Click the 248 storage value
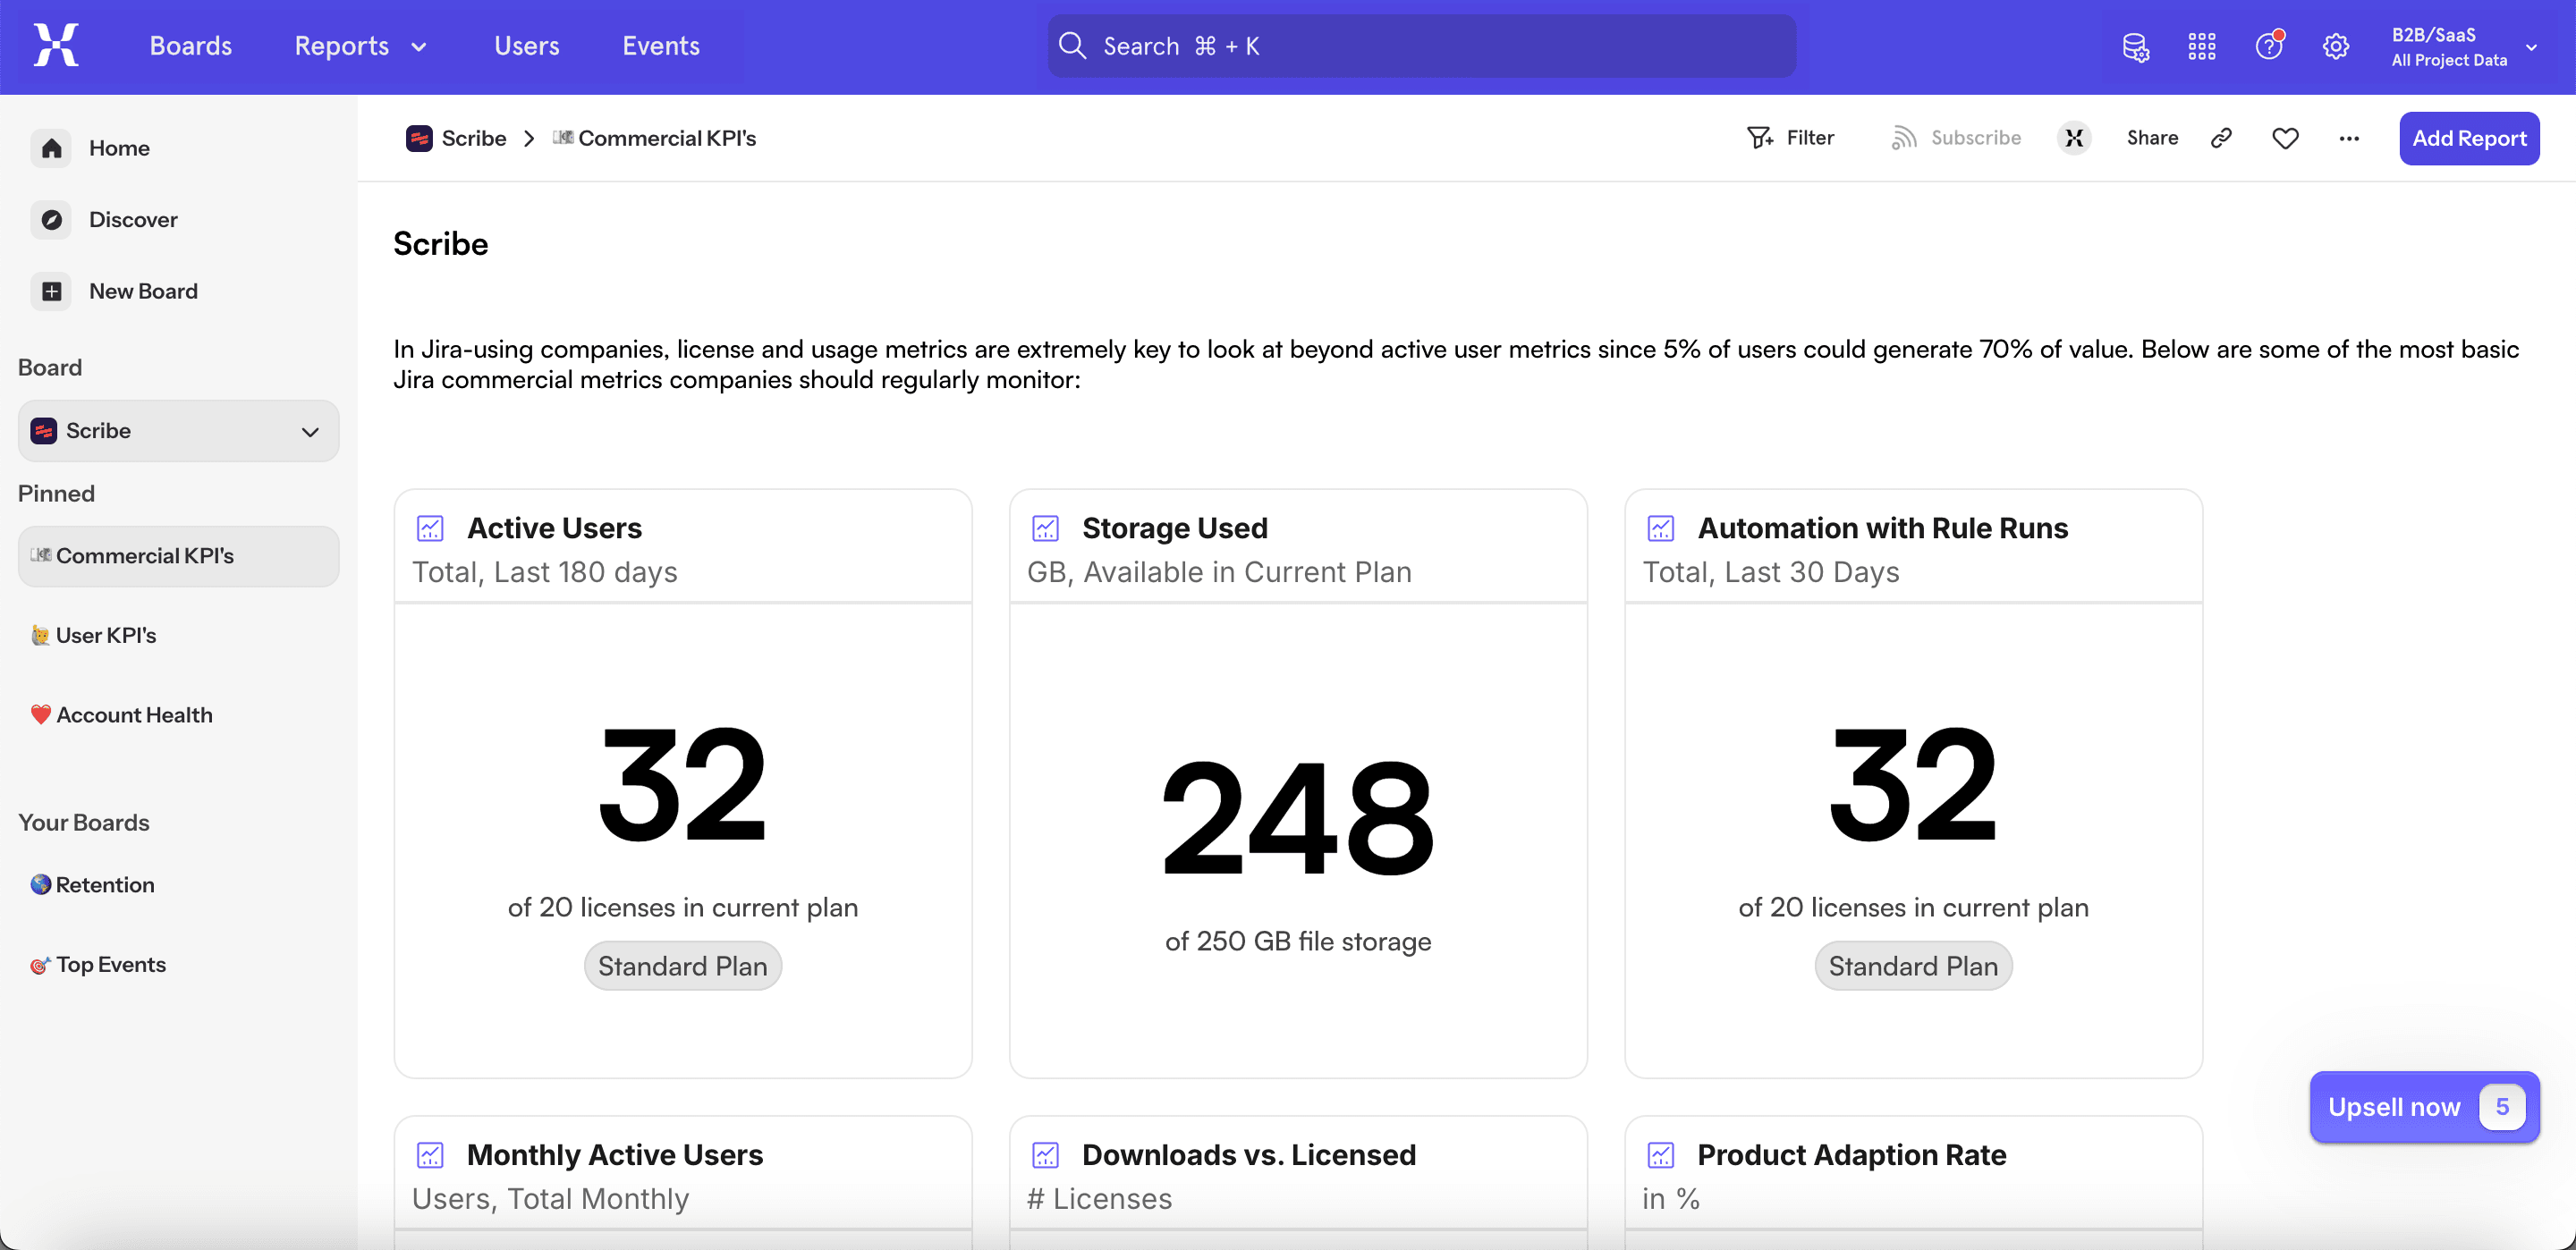This screenshot has width=2576, height=1250. (x=1298, y=819)
